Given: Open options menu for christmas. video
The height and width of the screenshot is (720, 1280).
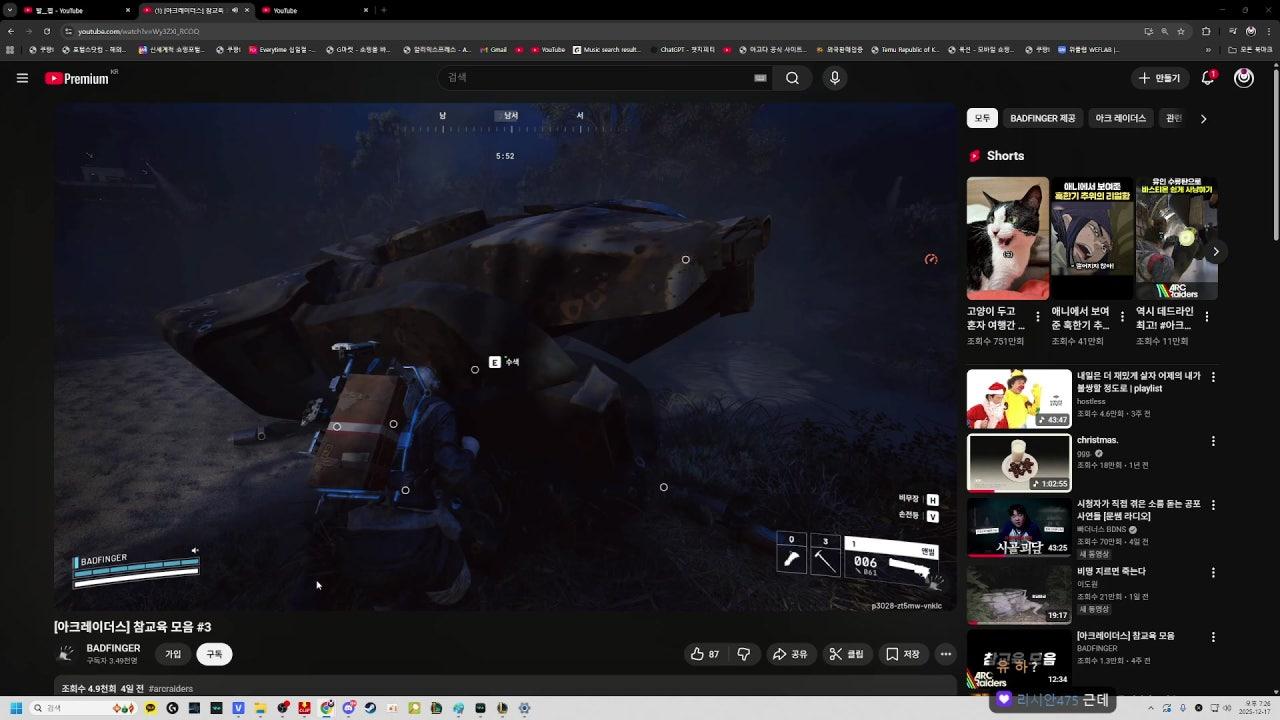Looking at the screenshot, I should click(1213, 441).
